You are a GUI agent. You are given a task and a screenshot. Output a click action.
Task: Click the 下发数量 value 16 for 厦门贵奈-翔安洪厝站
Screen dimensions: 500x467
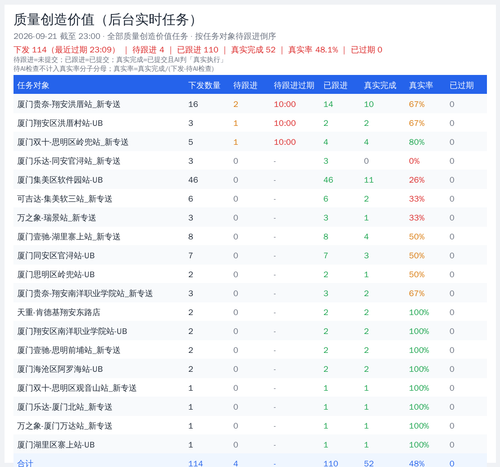(193, 104)
